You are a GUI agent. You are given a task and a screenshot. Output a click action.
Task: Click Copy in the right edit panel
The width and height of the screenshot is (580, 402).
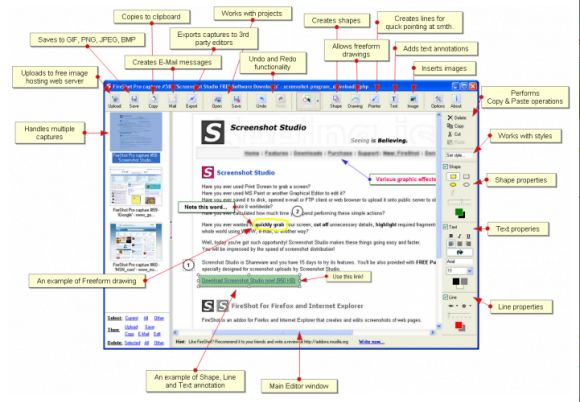456,126
